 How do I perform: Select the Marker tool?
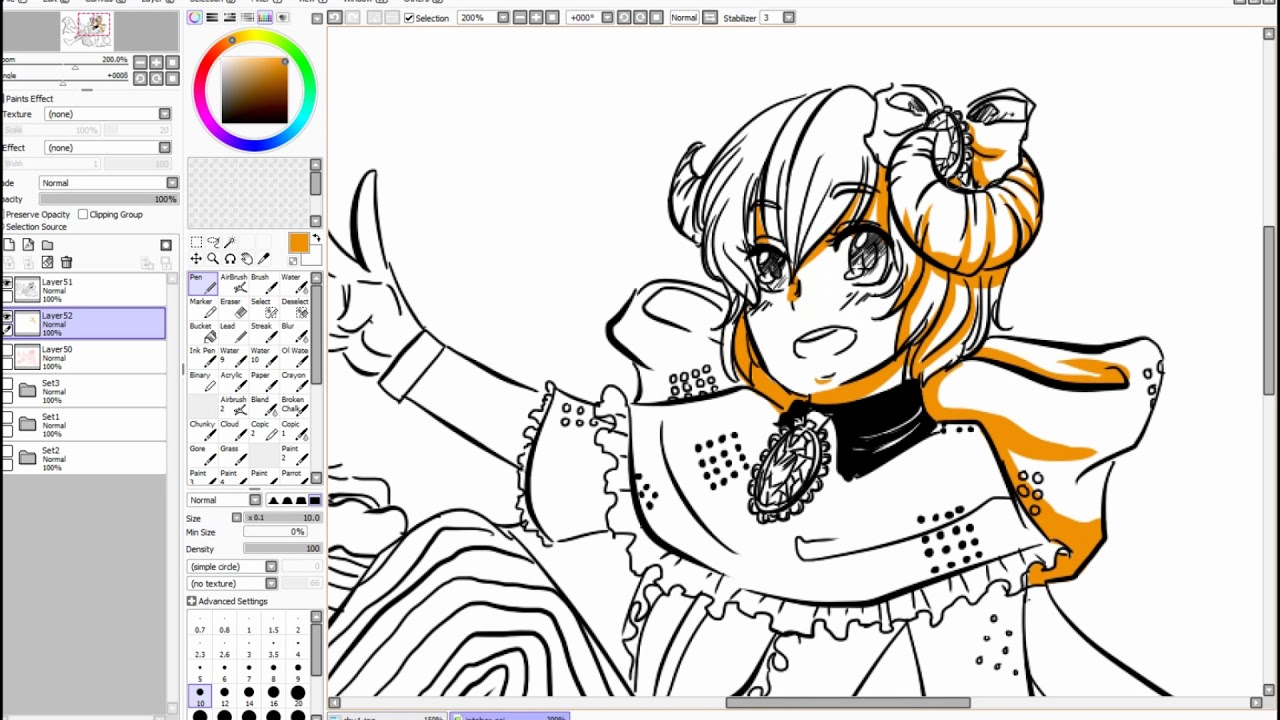[x=203, y=308]
